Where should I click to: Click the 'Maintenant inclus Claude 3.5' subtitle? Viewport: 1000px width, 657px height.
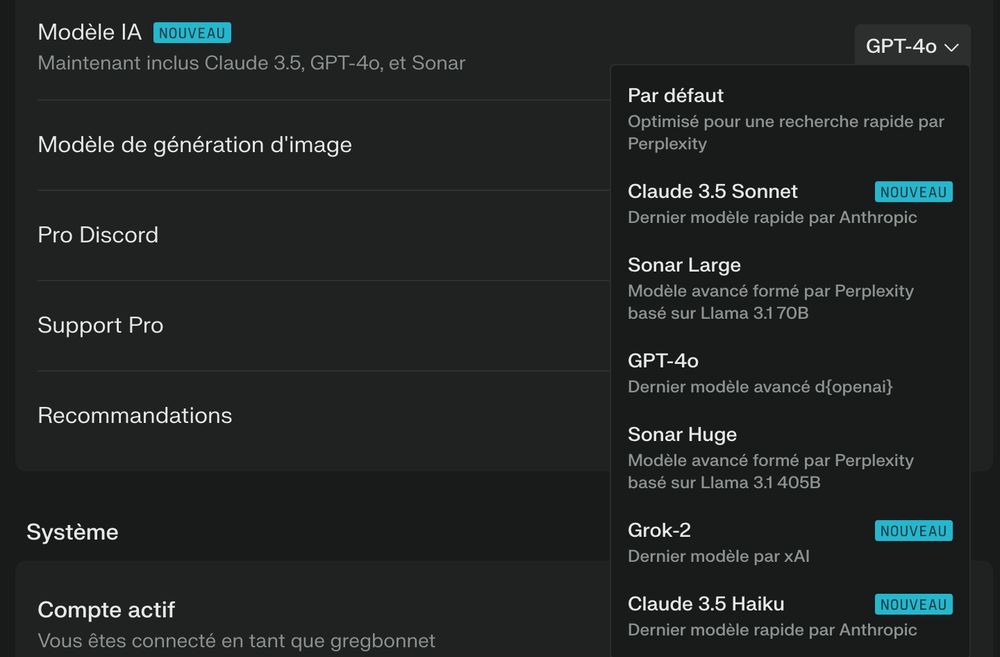click(251, 63)
